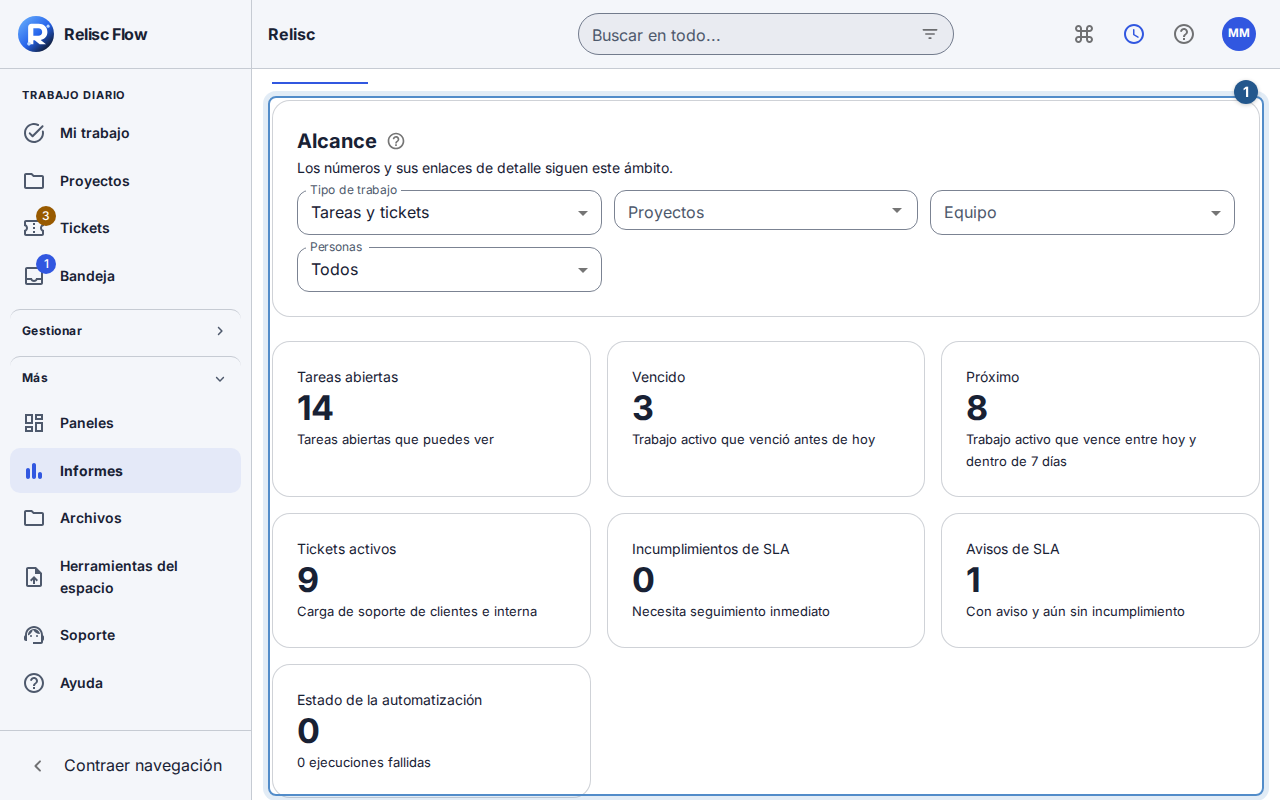Focus the Buscar en todo search field
The image size is (1280, 800).
[x=766, y=34]
